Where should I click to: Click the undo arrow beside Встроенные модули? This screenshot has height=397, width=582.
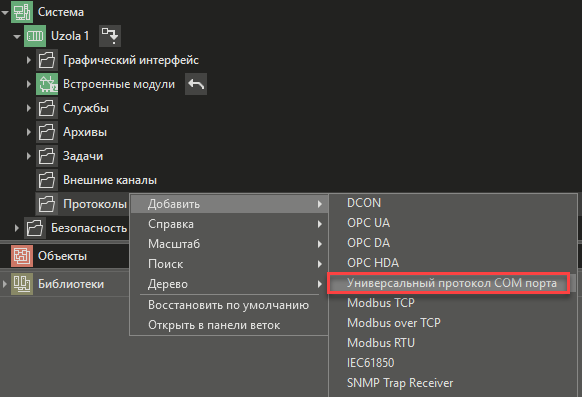196,84
